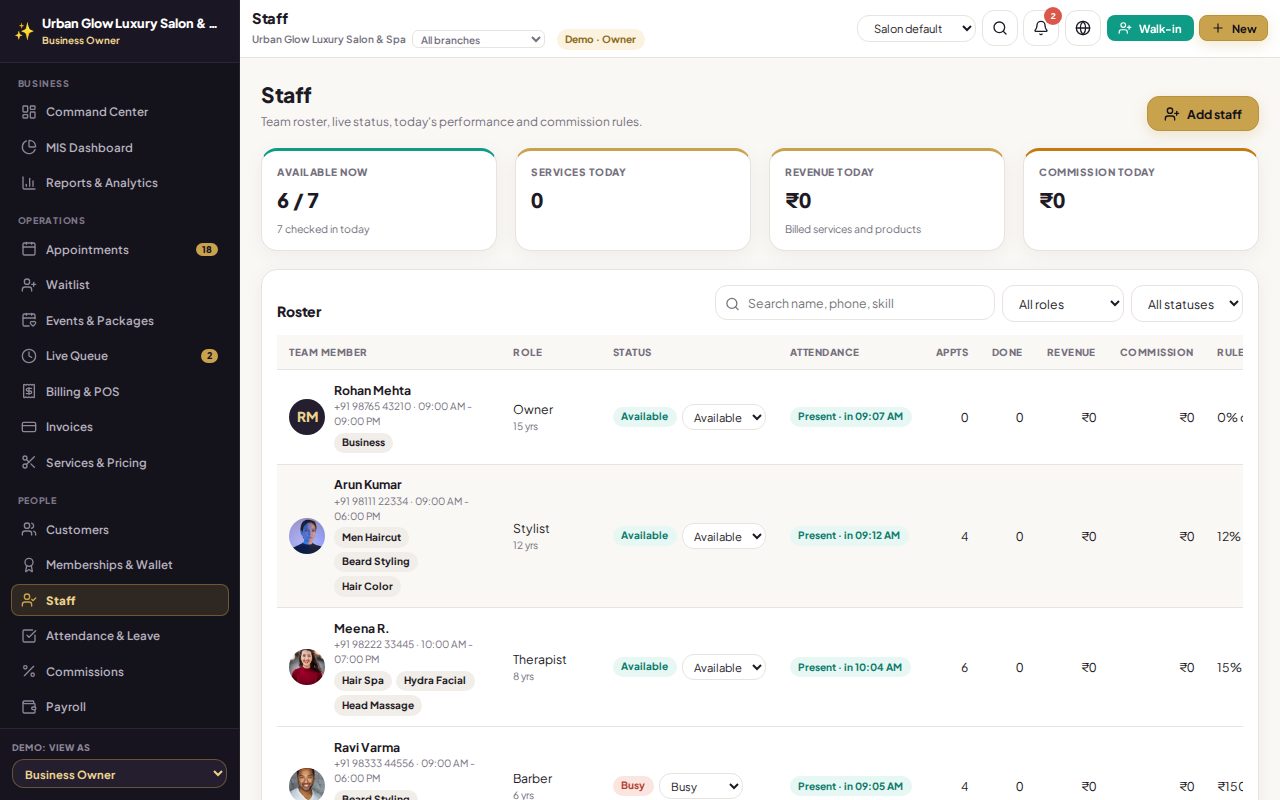
Task: Click the Beard Styling tag for Arun
Action: pos(376,562)
